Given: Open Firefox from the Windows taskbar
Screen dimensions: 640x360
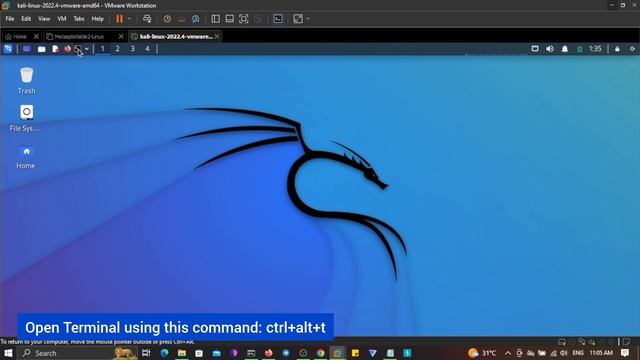Looking at the screenshot, I should [x=268, y=353].
